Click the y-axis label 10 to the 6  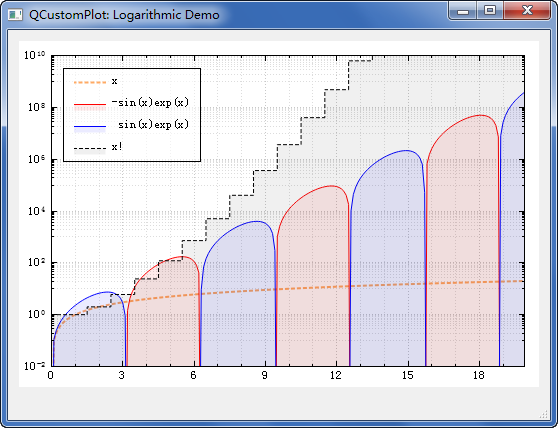tap(37, 159)
